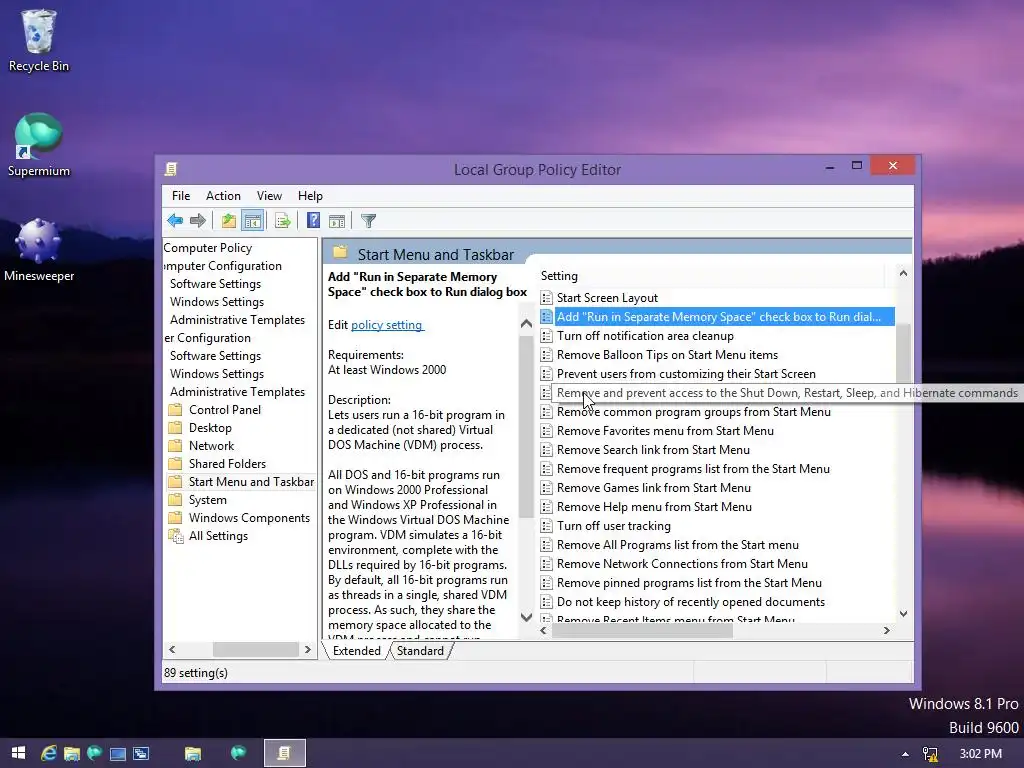Click the 'policy setting' link

click(387, 325)
